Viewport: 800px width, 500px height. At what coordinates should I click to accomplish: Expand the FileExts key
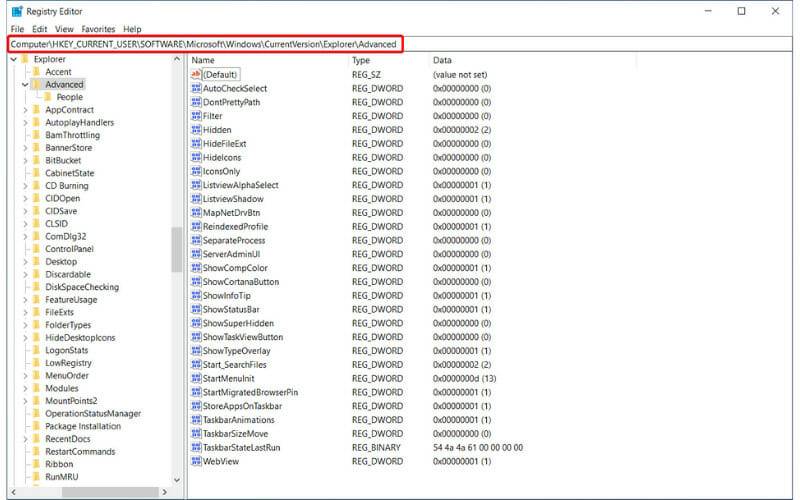coord(25,312)
